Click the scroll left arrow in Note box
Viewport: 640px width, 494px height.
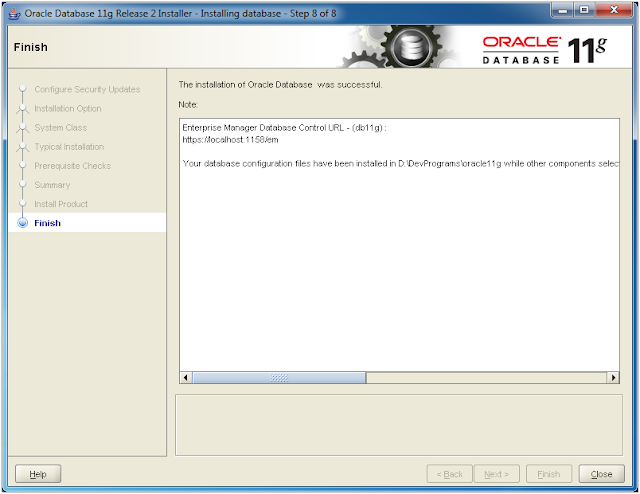[186, 378]
